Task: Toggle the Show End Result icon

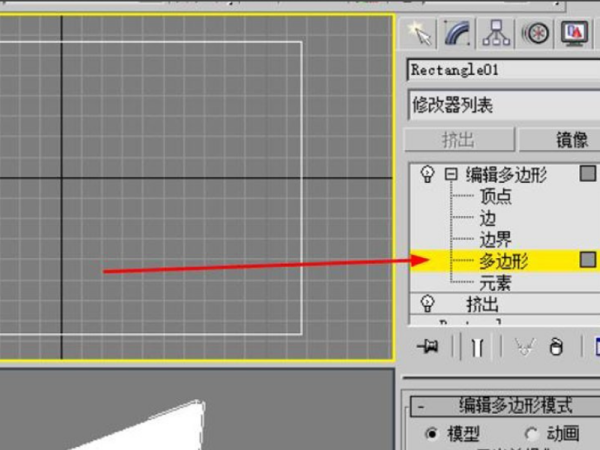Action: pyautogui.click(x=477, y=347)
